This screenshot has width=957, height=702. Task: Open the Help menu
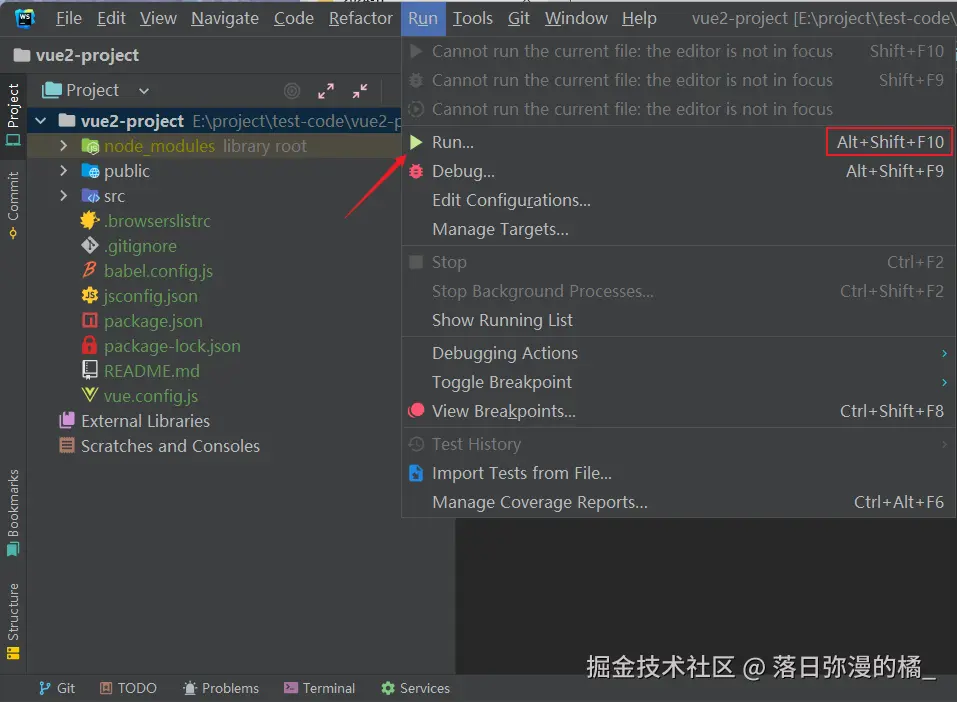click(639, 18)
